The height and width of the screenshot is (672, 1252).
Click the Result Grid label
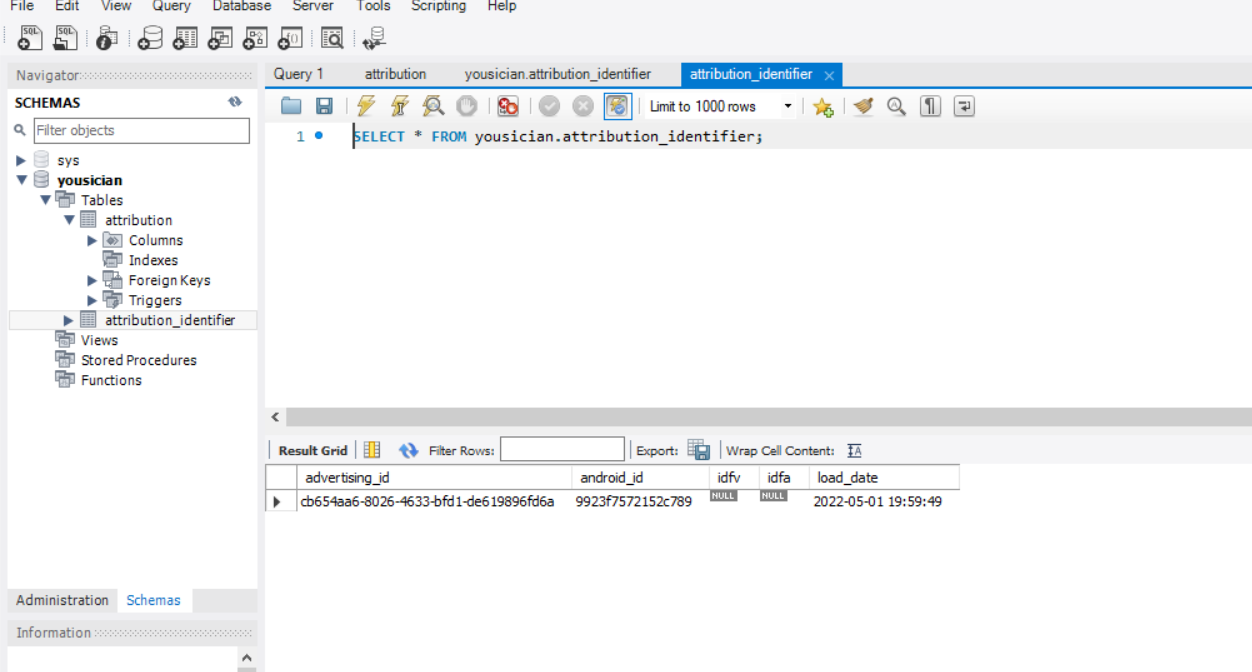(x=311, y=450)
